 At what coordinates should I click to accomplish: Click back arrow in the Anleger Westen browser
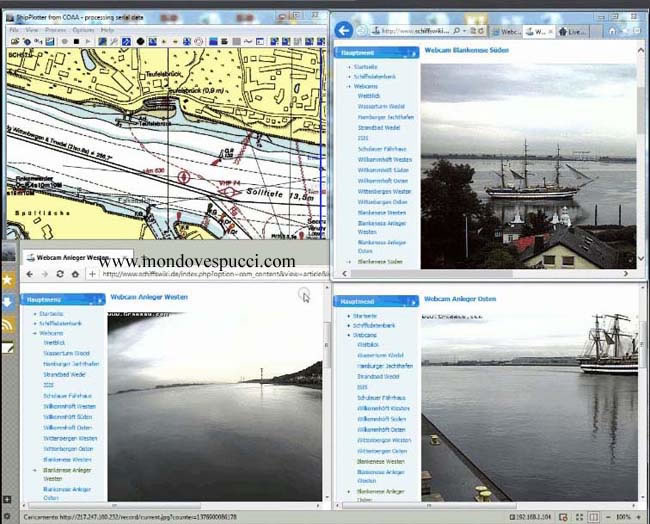tap(29, 274)
